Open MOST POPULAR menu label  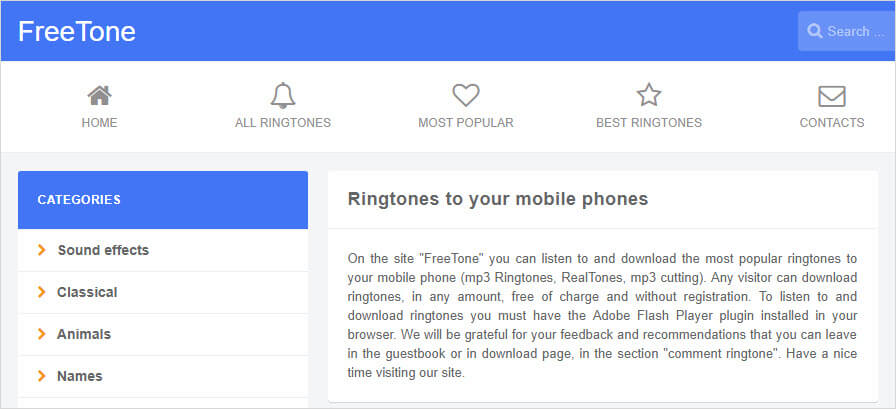coord(466,123)
